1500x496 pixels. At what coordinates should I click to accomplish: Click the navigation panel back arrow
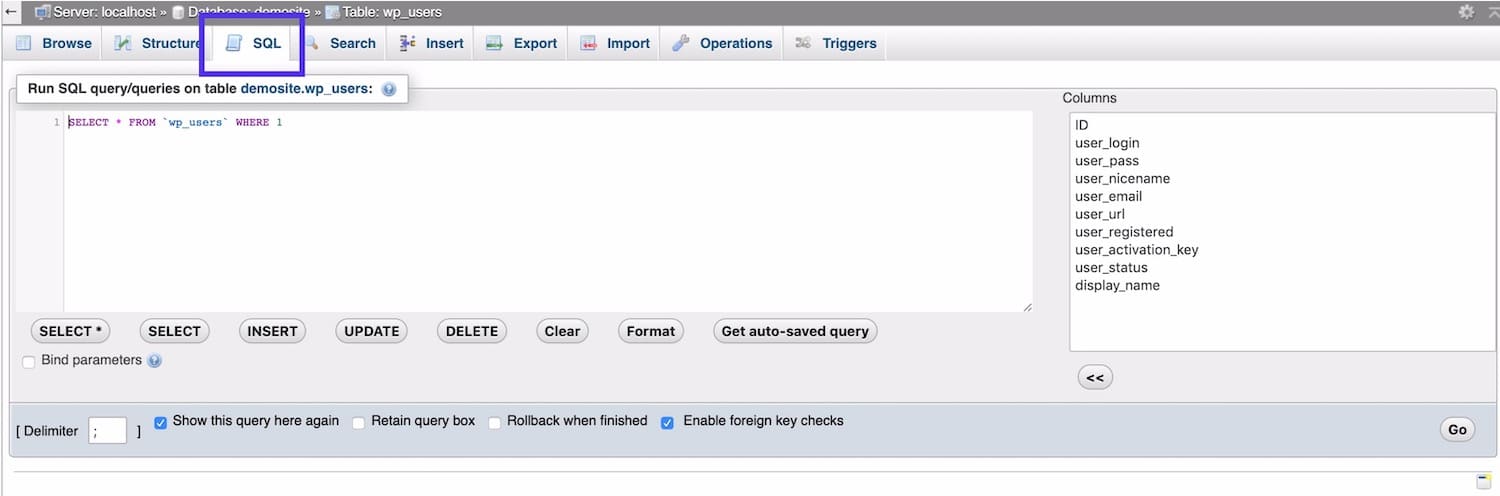click(x=11, y=12)
